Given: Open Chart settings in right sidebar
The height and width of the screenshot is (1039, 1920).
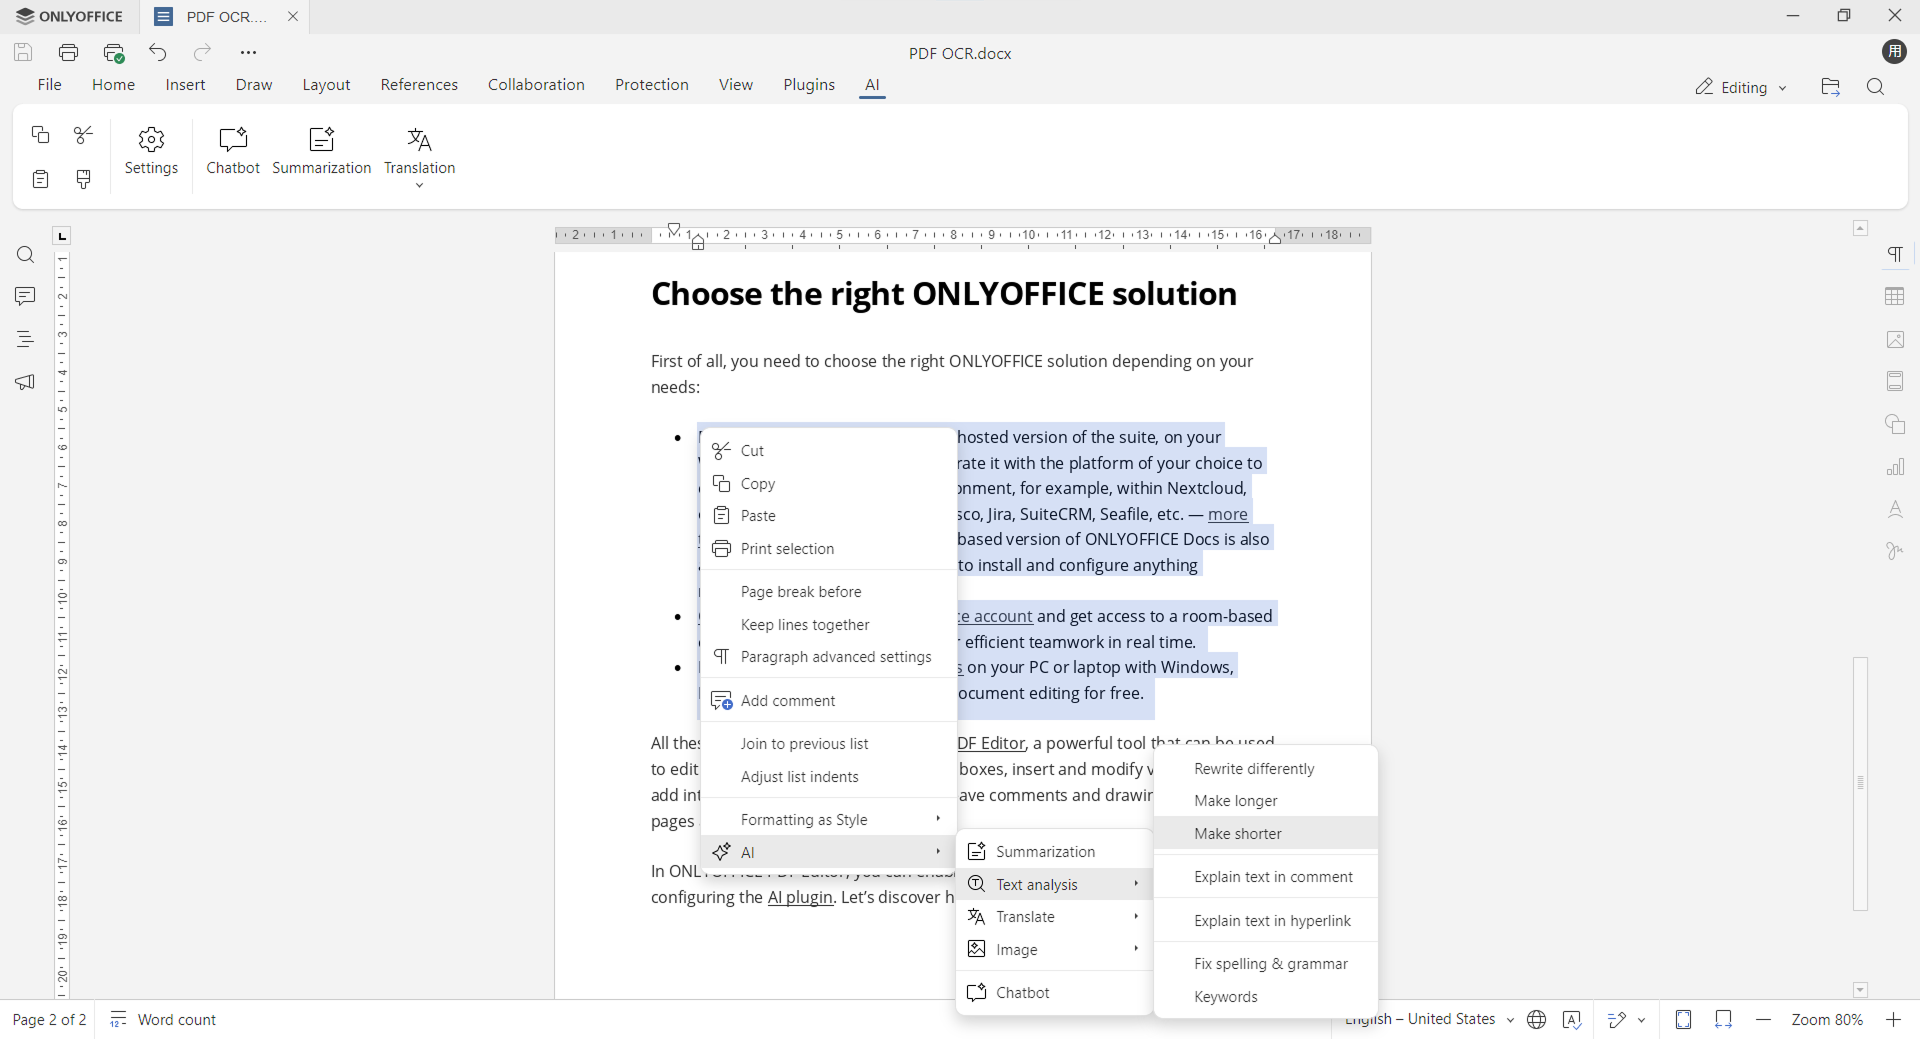Looking at the screenshot, I should coord(1895,467).
